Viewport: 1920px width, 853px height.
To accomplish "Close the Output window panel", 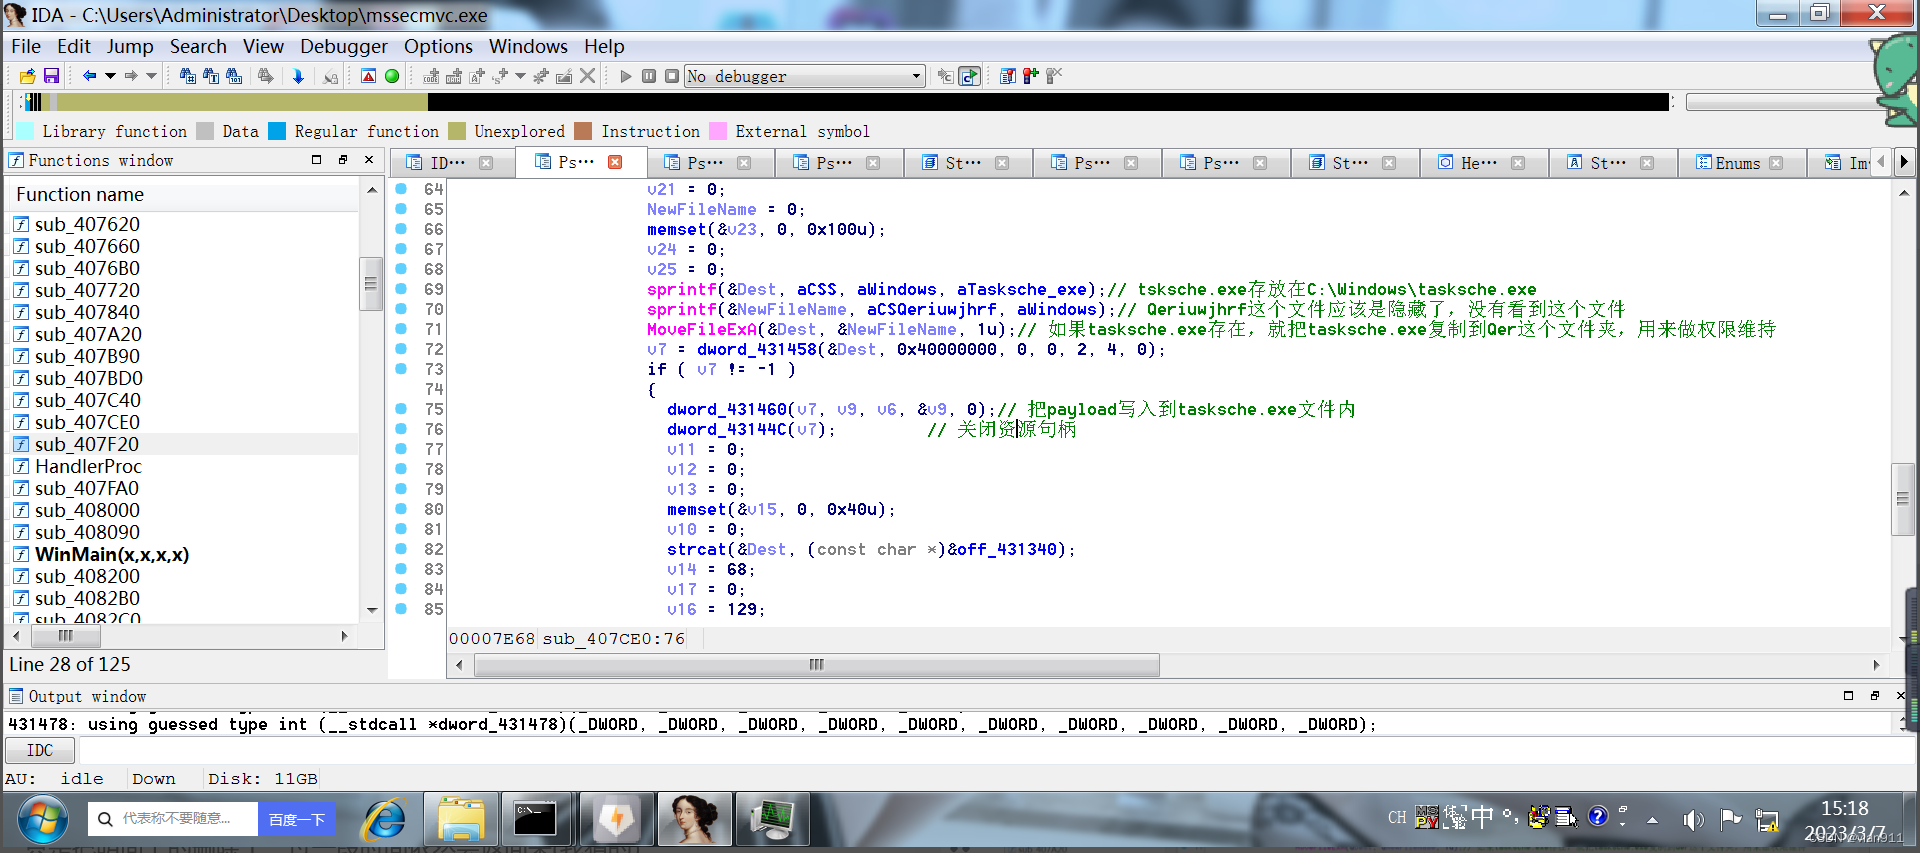I will click(1900, 695).
